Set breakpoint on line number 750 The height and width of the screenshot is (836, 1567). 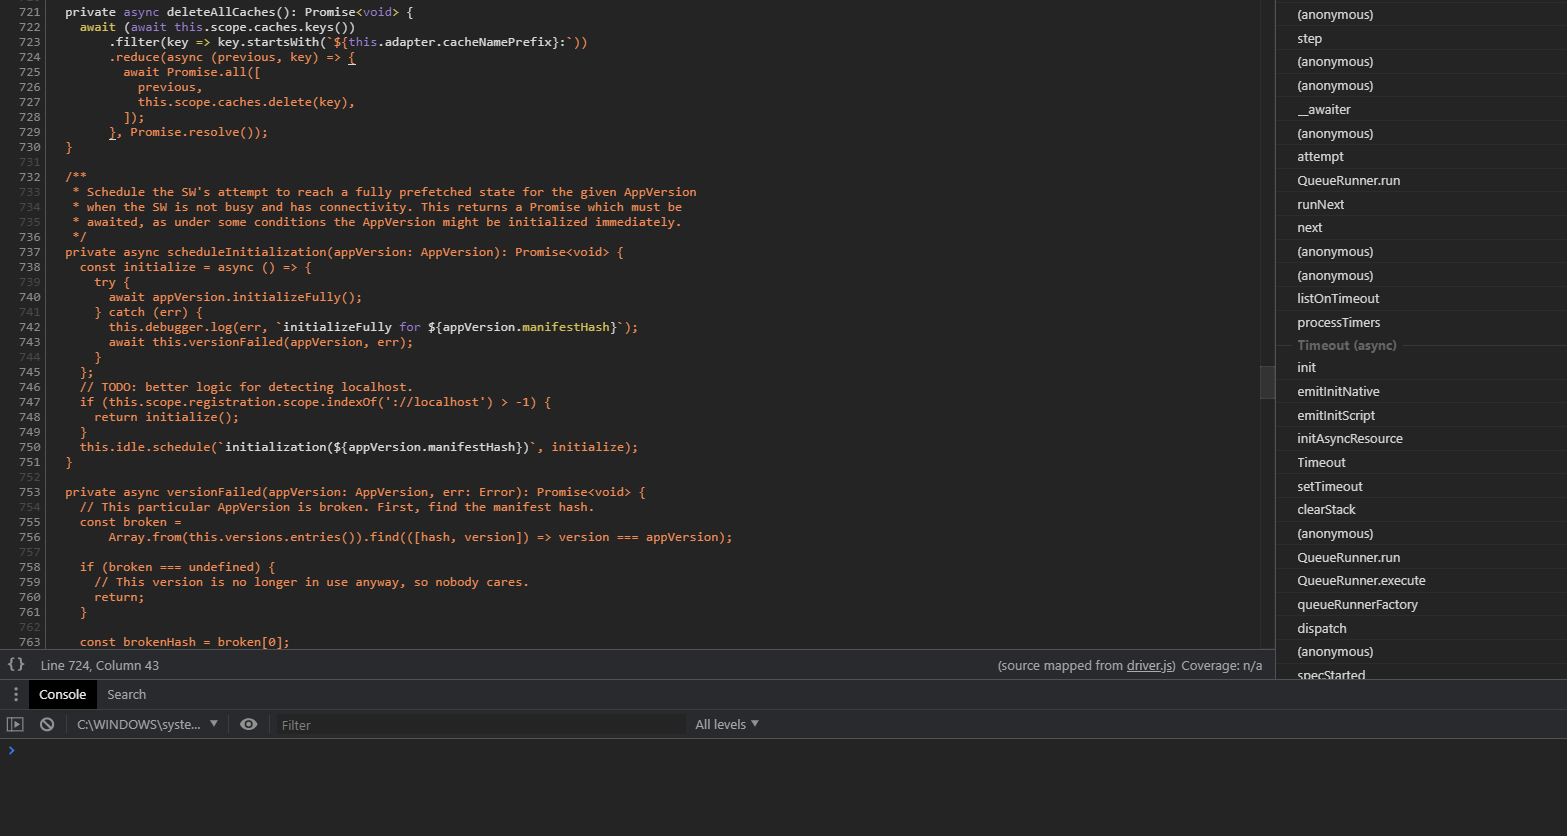click(30, 447)
